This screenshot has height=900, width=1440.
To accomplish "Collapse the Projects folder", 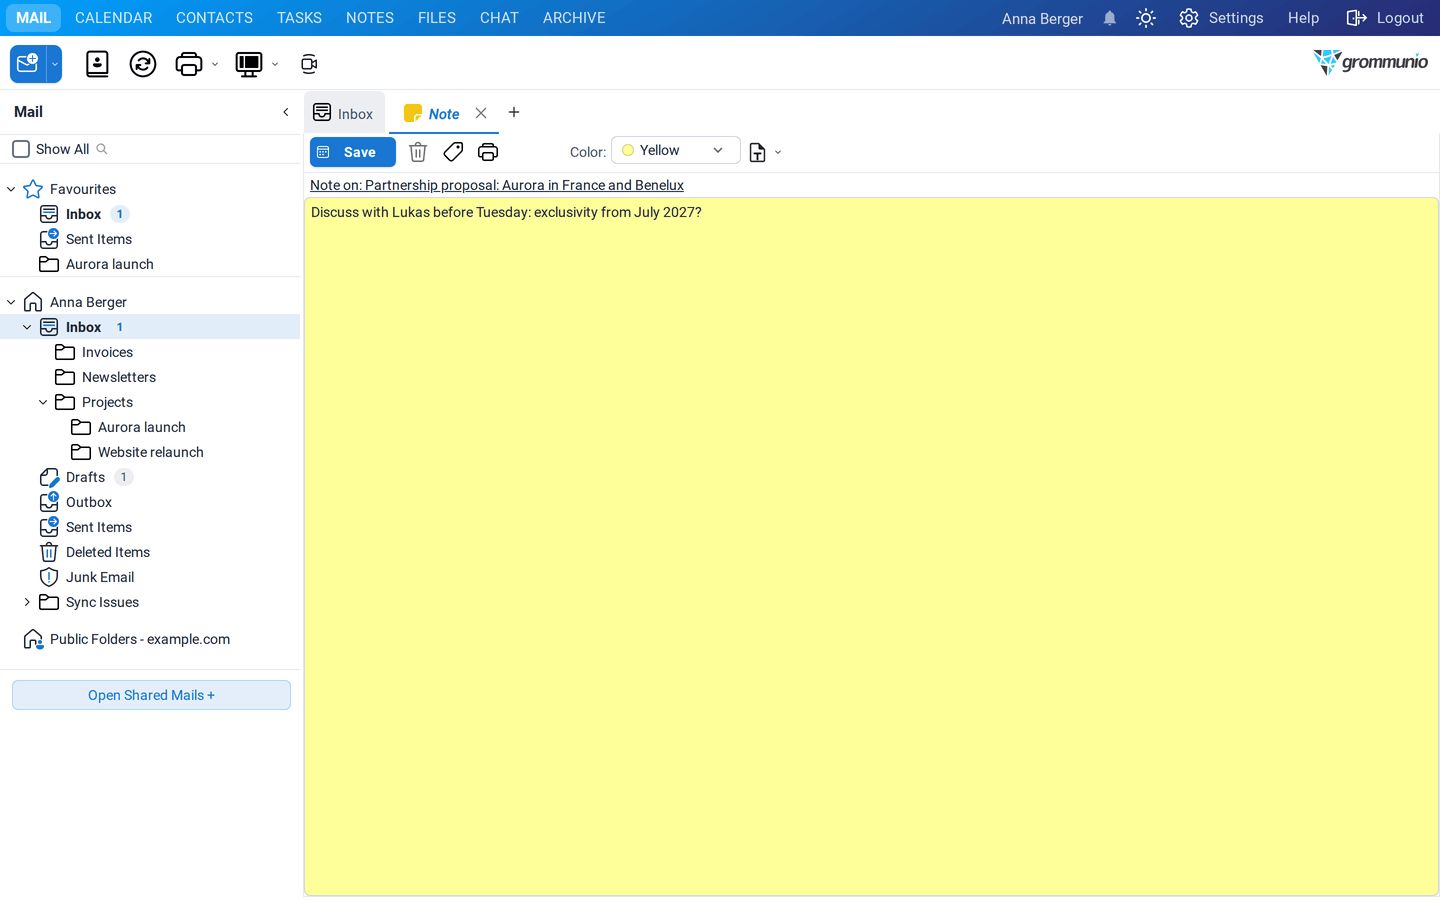I will (x=43, y=402).
